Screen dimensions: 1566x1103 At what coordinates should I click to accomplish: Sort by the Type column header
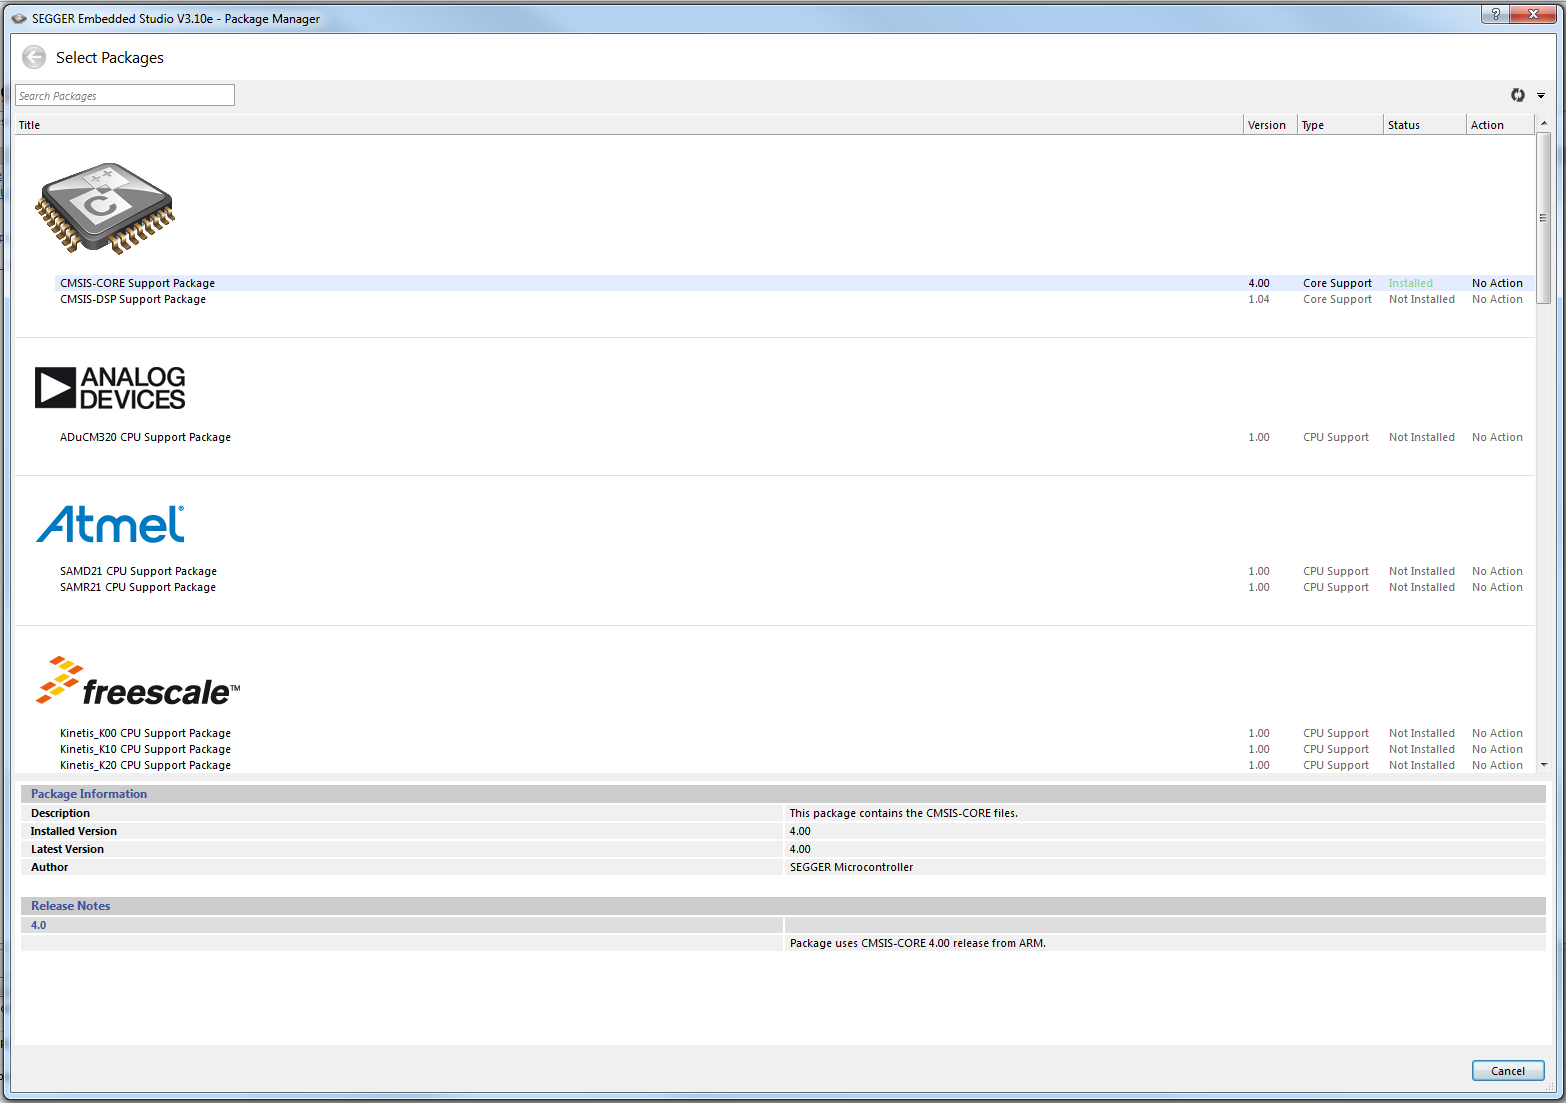pos(1341,125)
